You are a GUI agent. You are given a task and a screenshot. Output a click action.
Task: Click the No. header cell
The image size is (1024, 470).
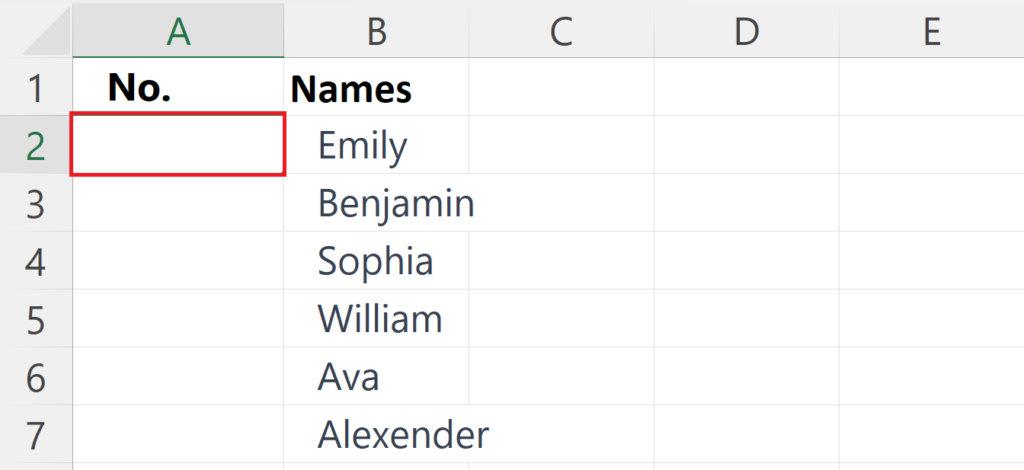(x=178, y=87)
